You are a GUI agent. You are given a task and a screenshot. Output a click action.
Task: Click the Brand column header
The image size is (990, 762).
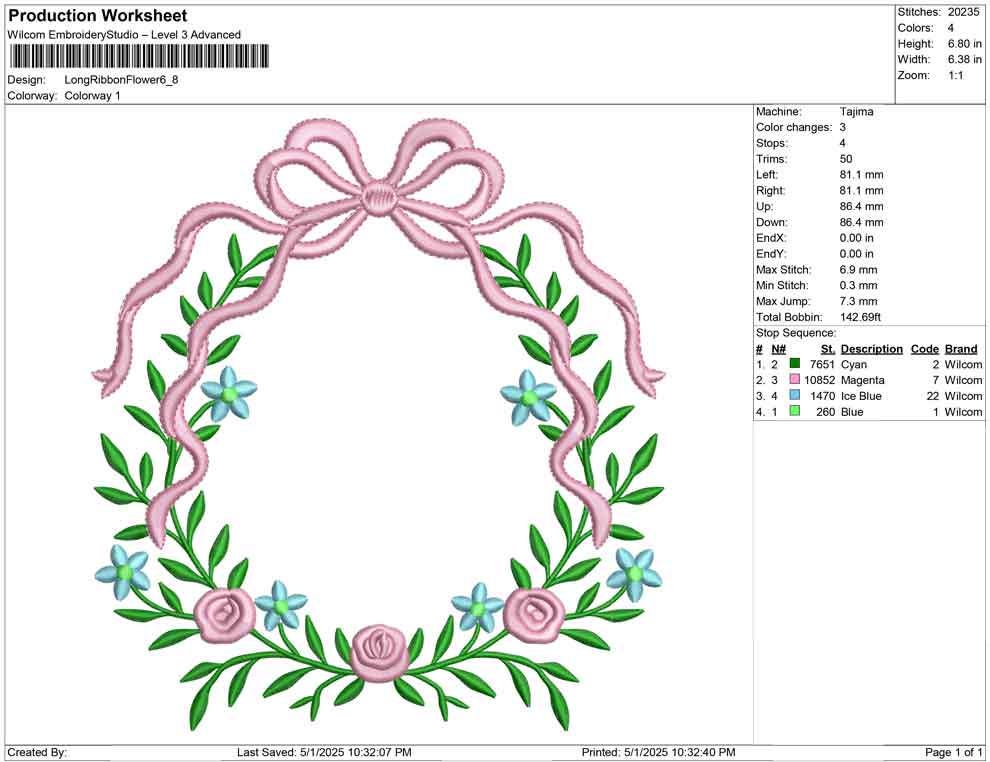[x=960, y=348]
